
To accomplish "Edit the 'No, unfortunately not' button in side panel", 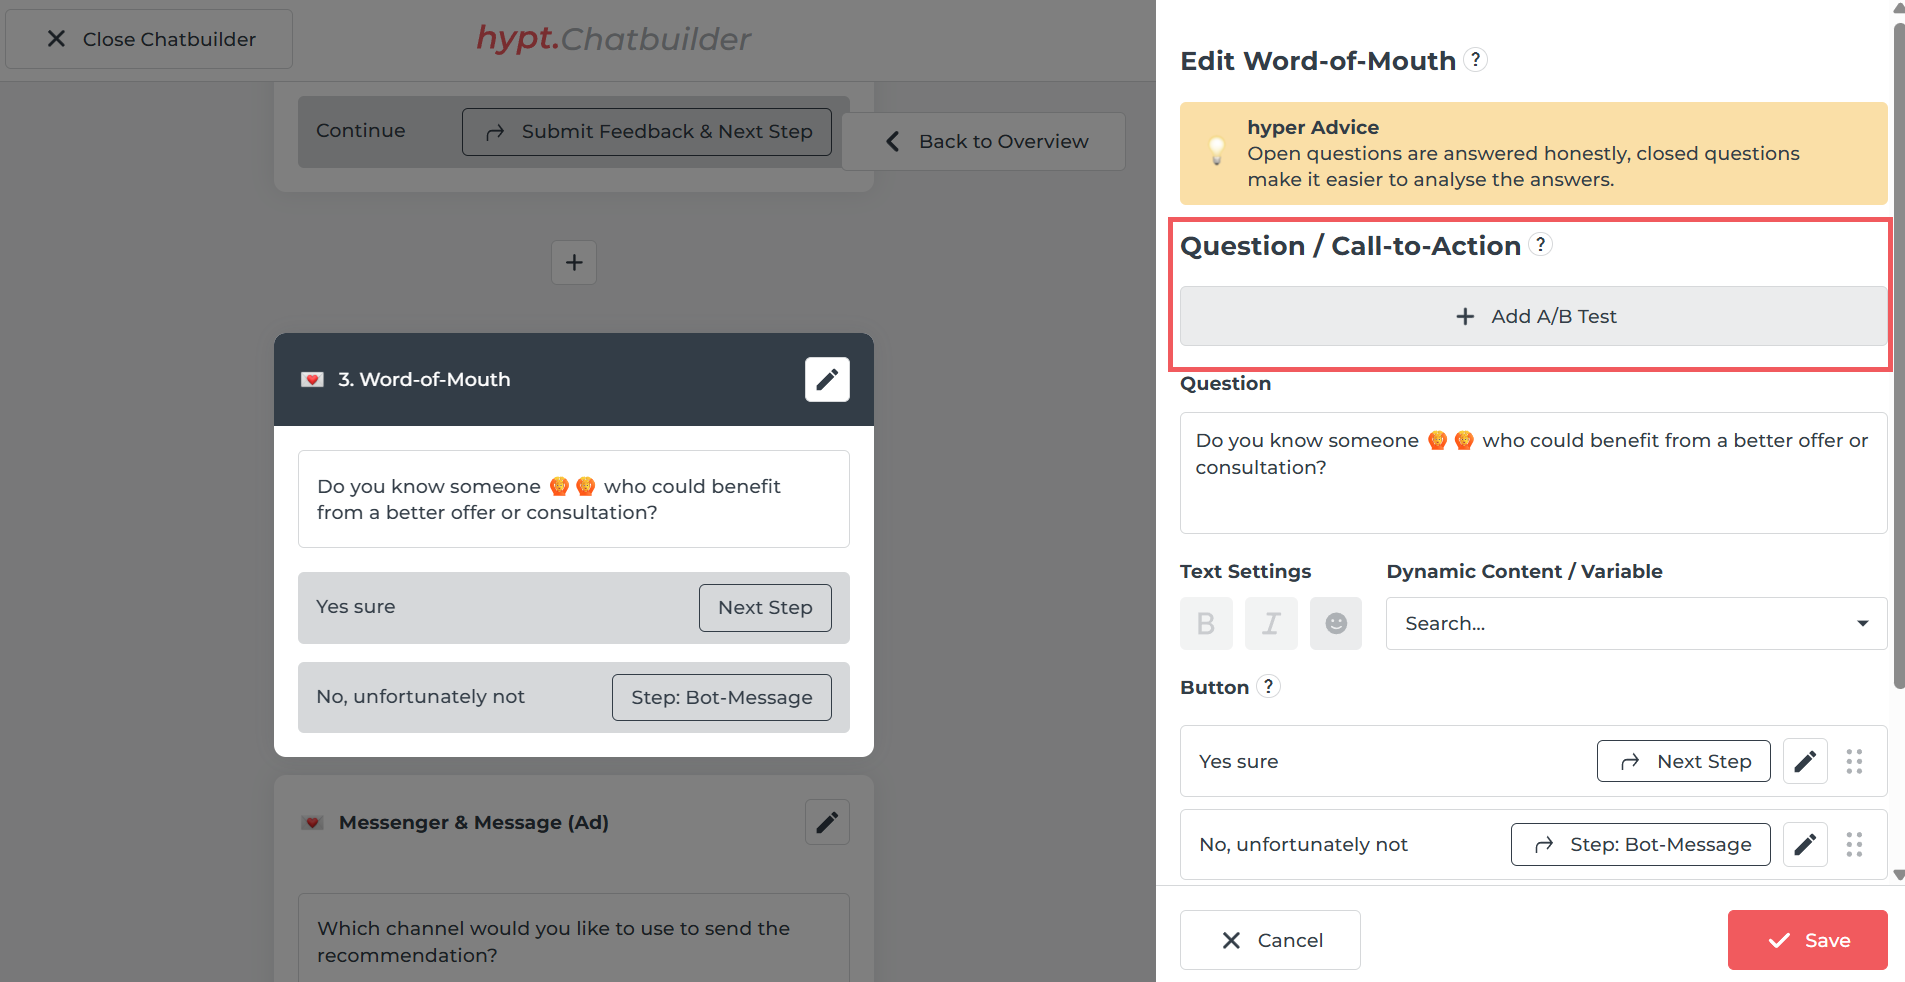I will pyautogui.click(x=1805, y=844).
